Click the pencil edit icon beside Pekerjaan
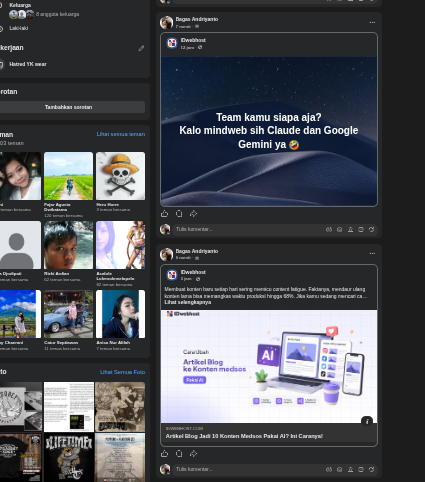The image size is (425, 482). point(141,48)
